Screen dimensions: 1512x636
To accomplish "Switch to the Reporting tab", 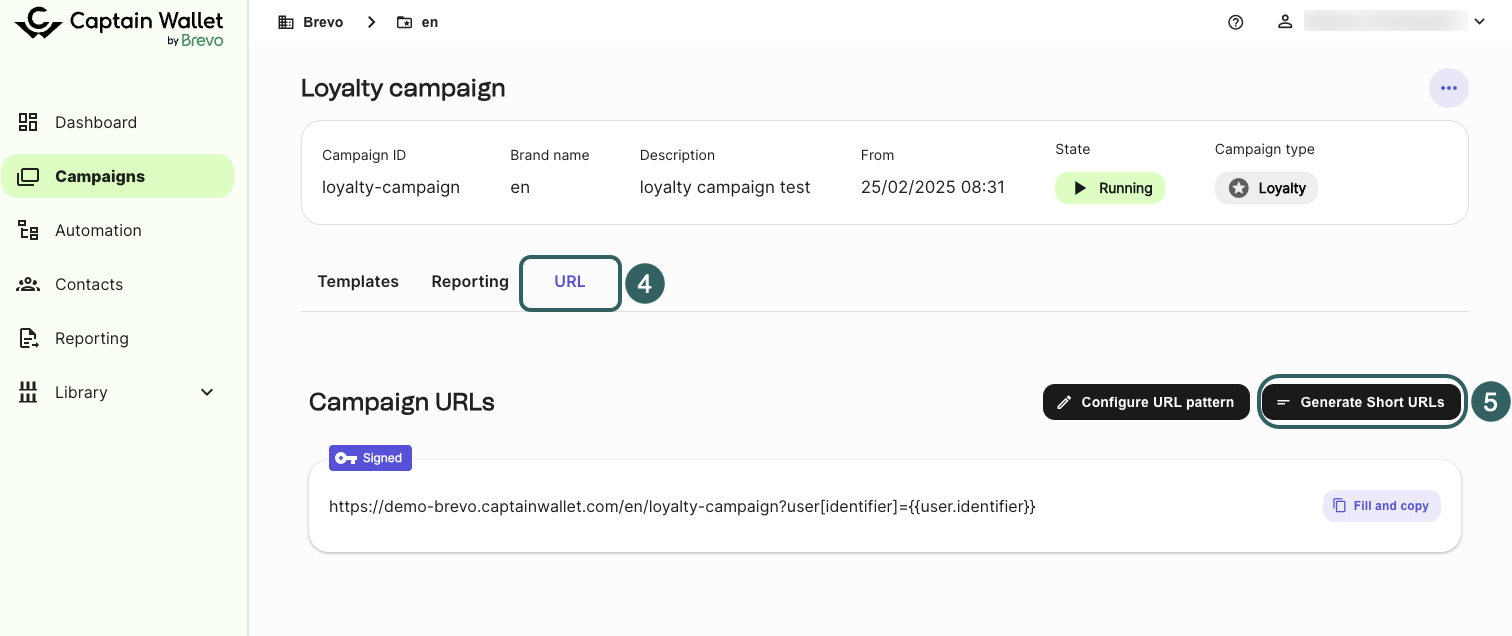I will click(470, 282).
